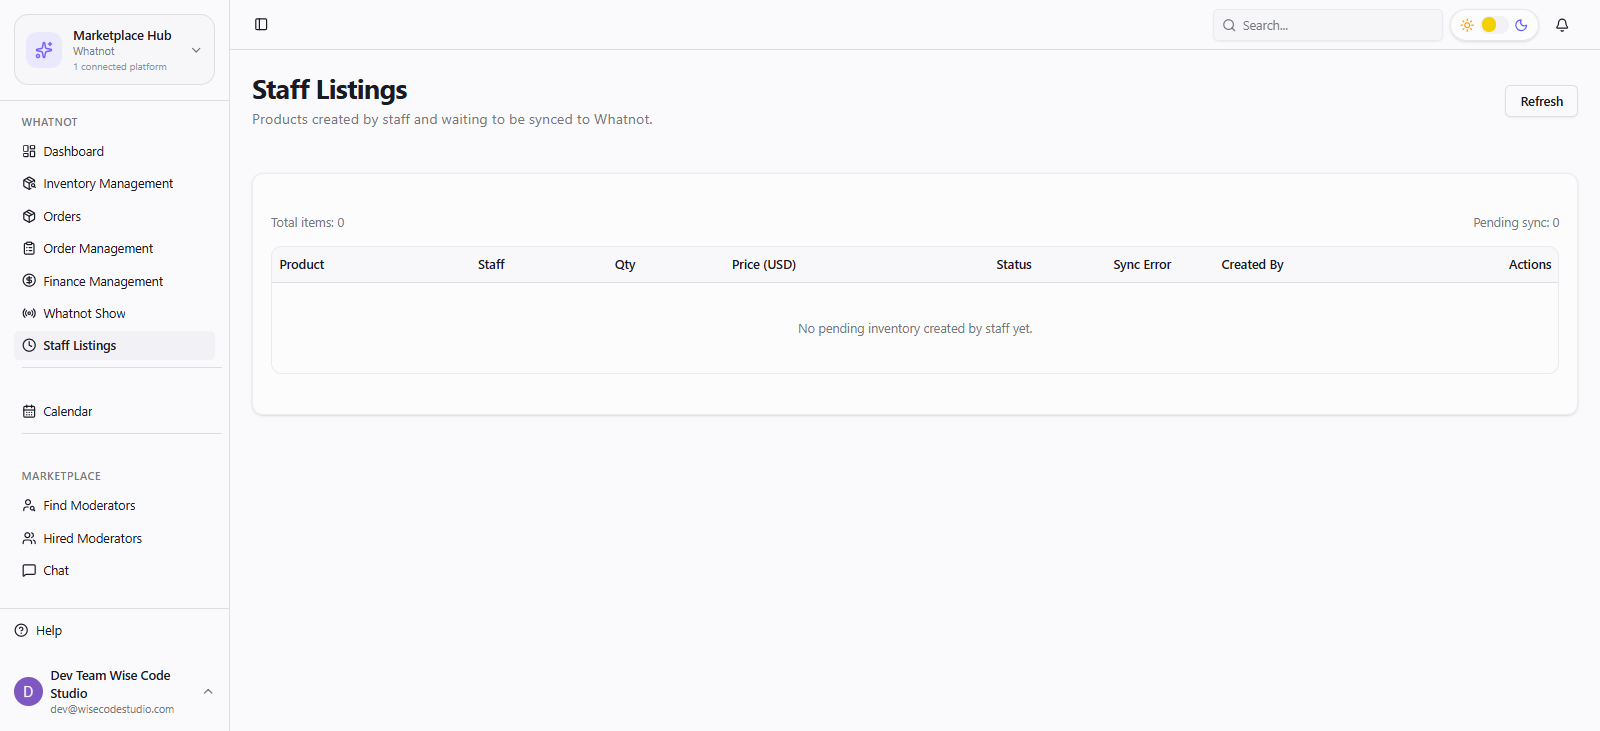This screenshot has height=731, width=1600.
Task: Open Find Moderators
Action: (x=114, y=505)
